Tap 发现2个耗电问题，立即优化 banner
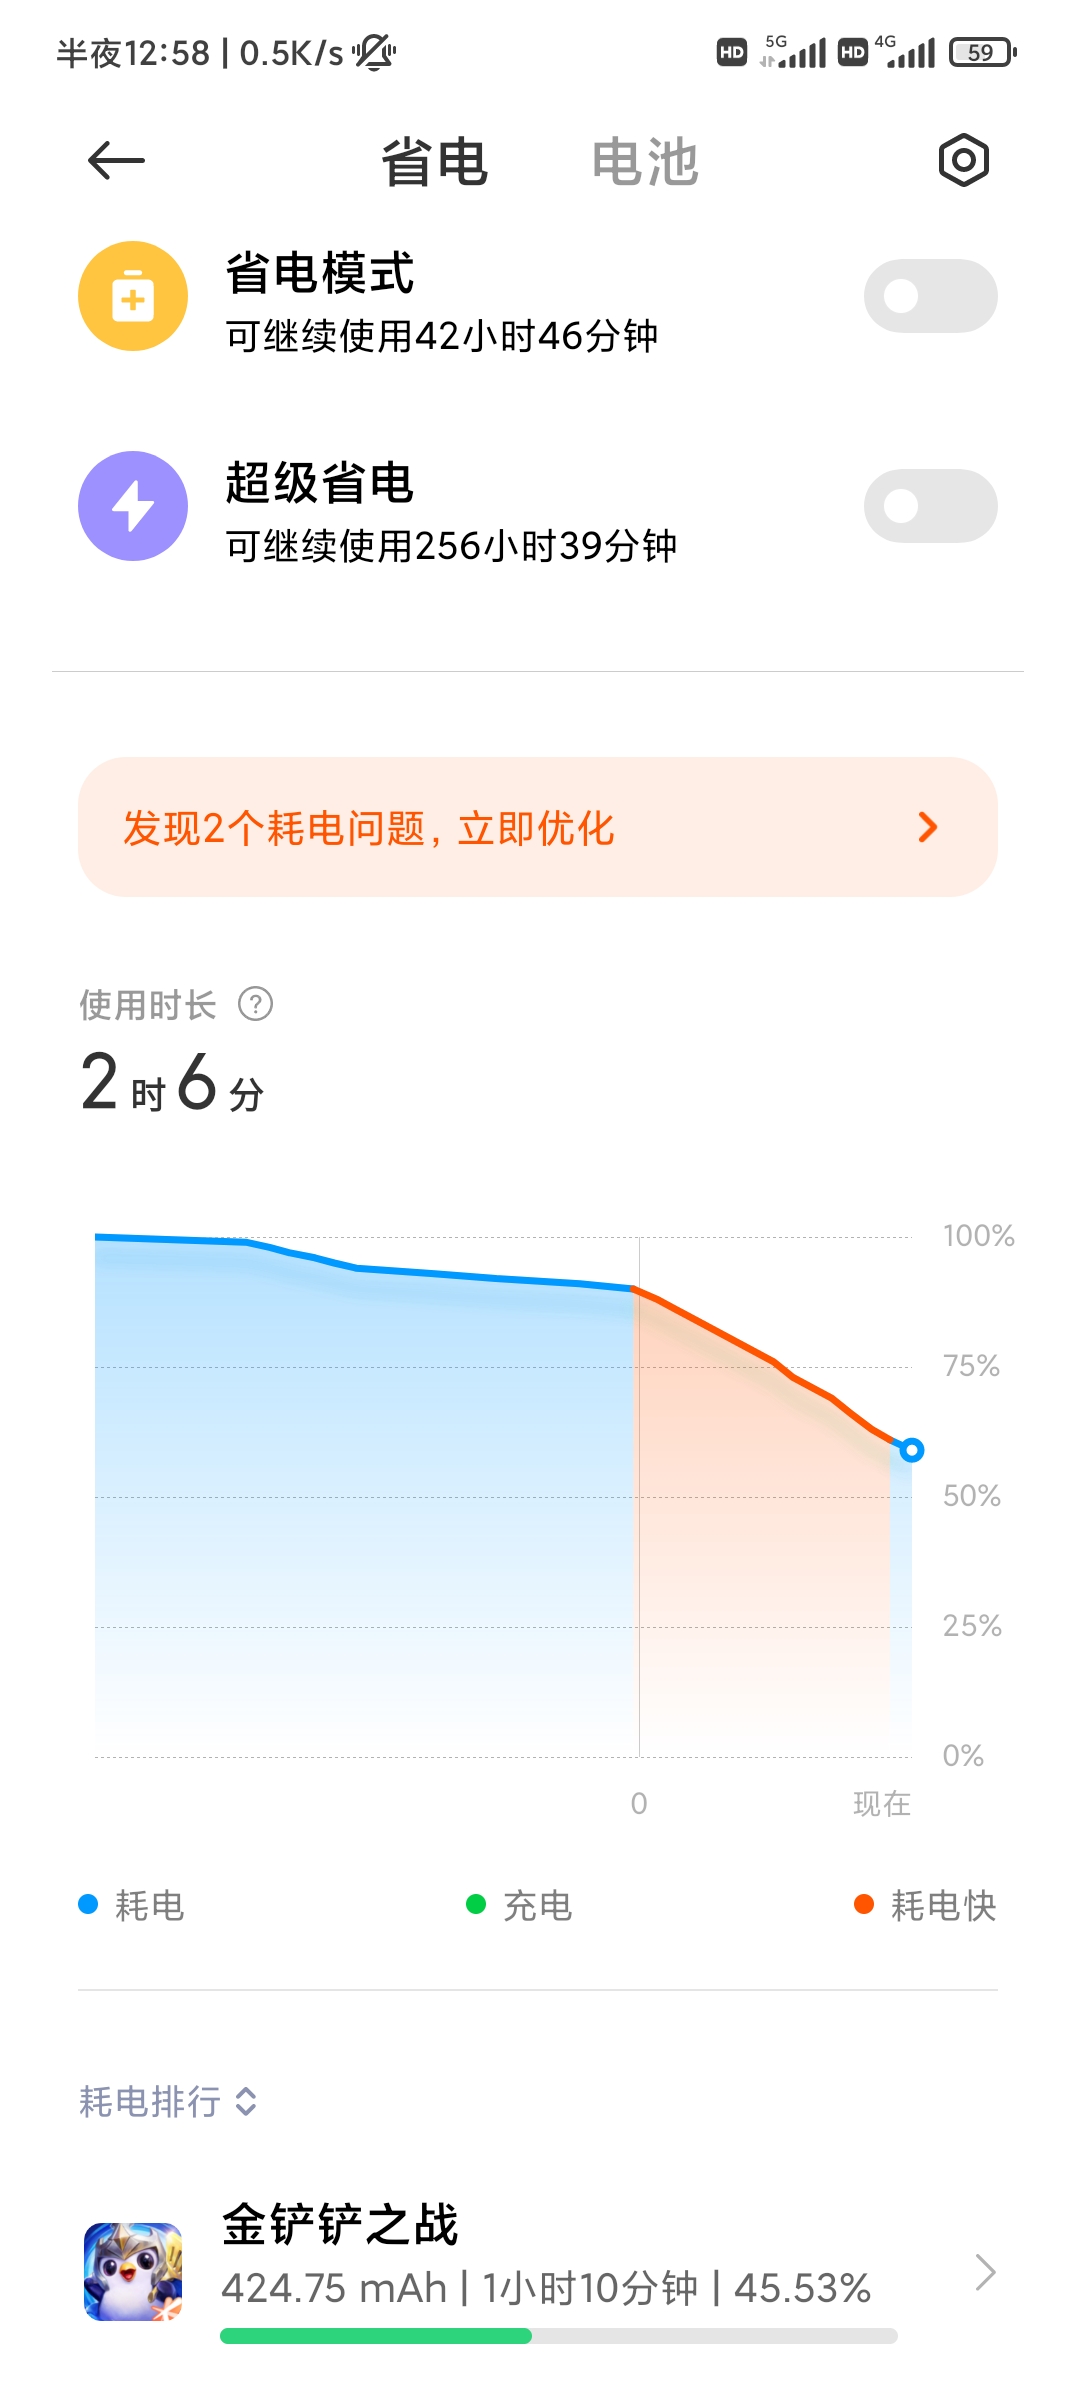 coord(538,827)
